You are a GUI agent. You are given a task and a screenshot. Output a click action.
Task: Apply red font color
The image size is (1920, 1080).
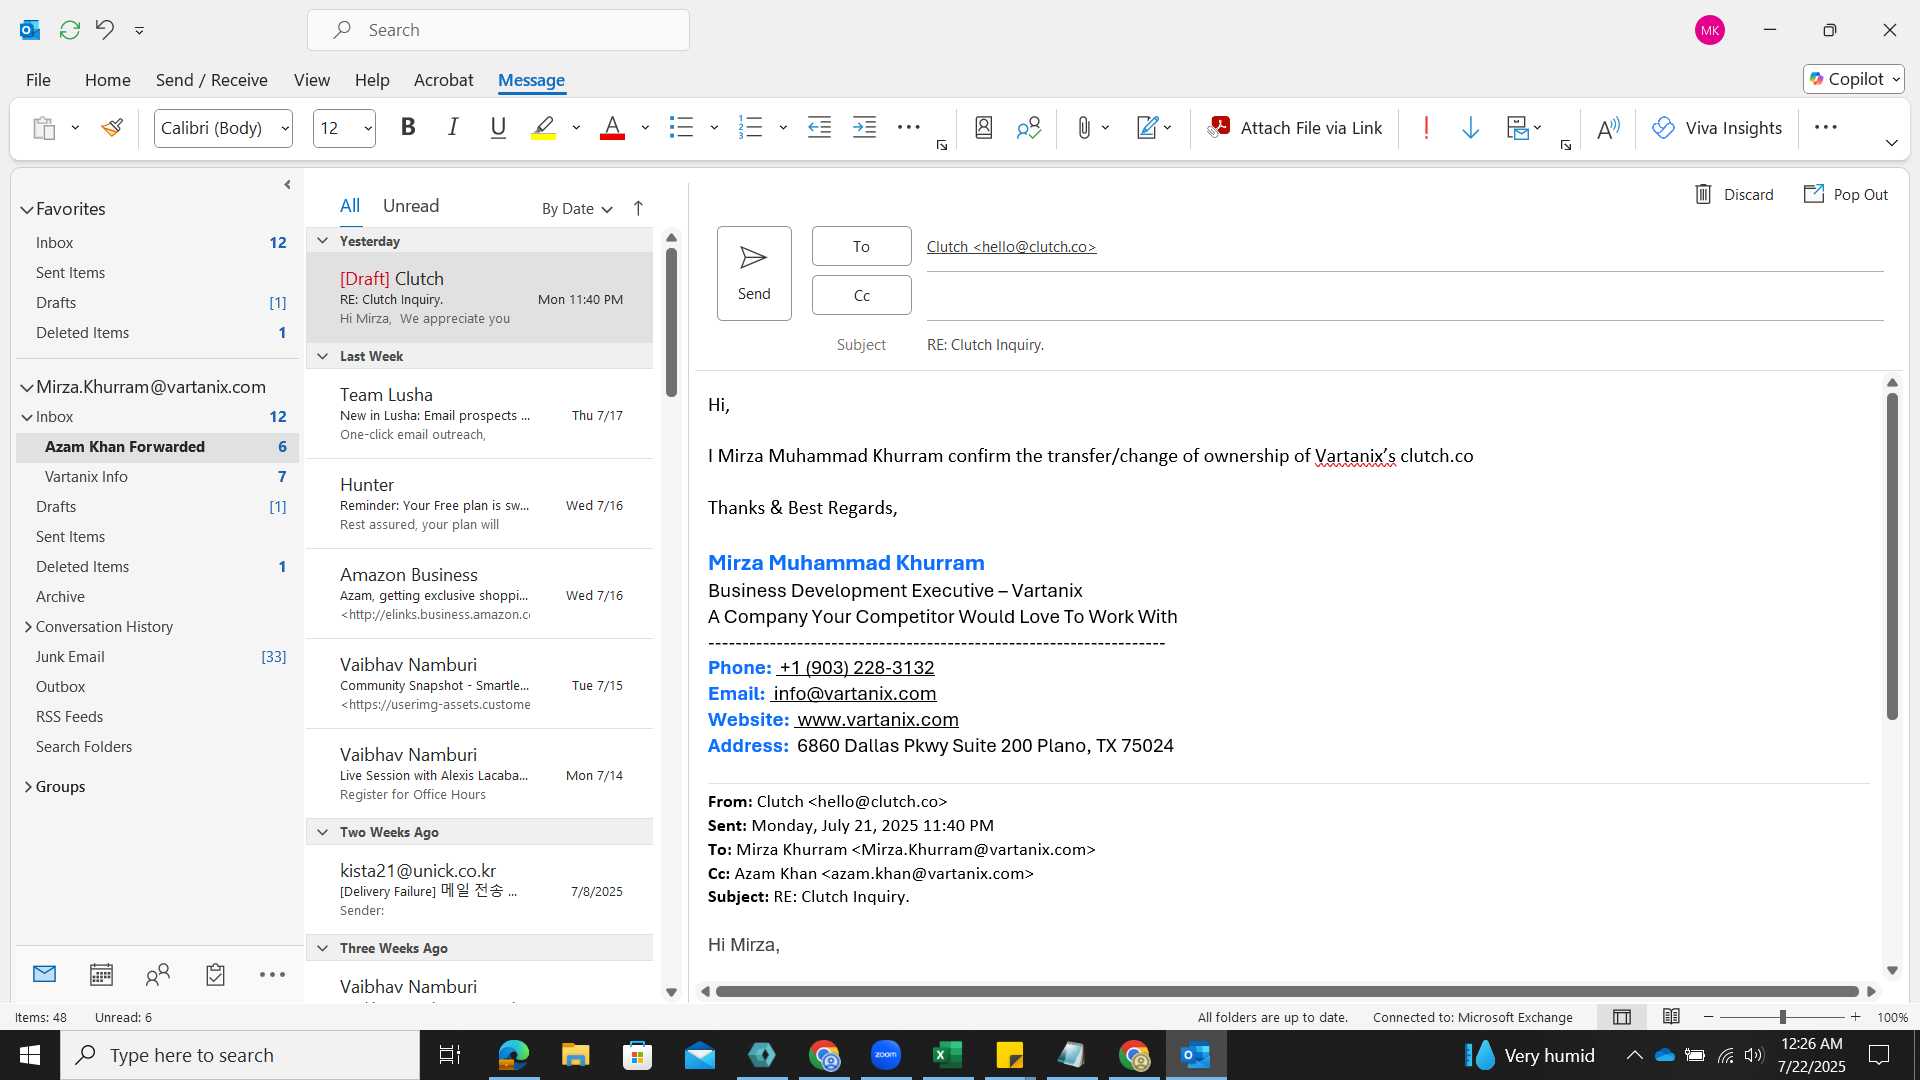[612, 128]
